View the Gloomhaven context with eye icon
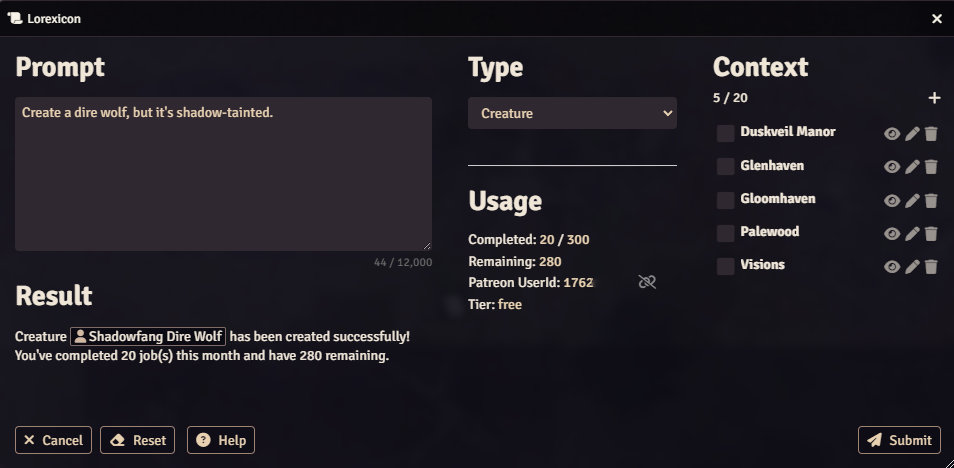The height and width of the screenshot is (468, 954). pos(892,201)
